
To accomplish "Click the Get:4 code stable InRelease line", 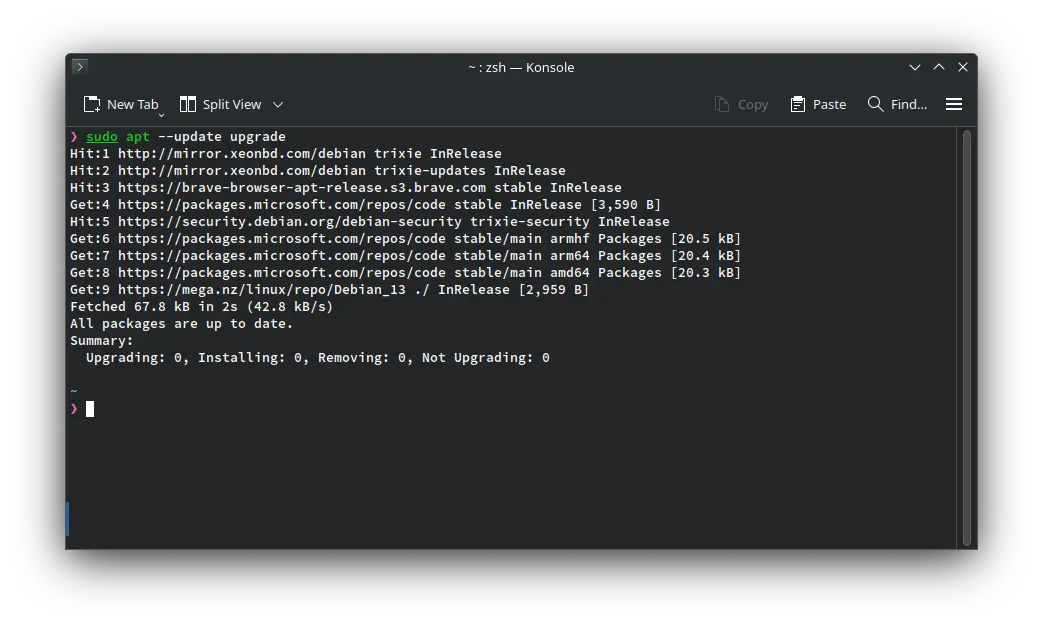I will [x=365, y=205].
